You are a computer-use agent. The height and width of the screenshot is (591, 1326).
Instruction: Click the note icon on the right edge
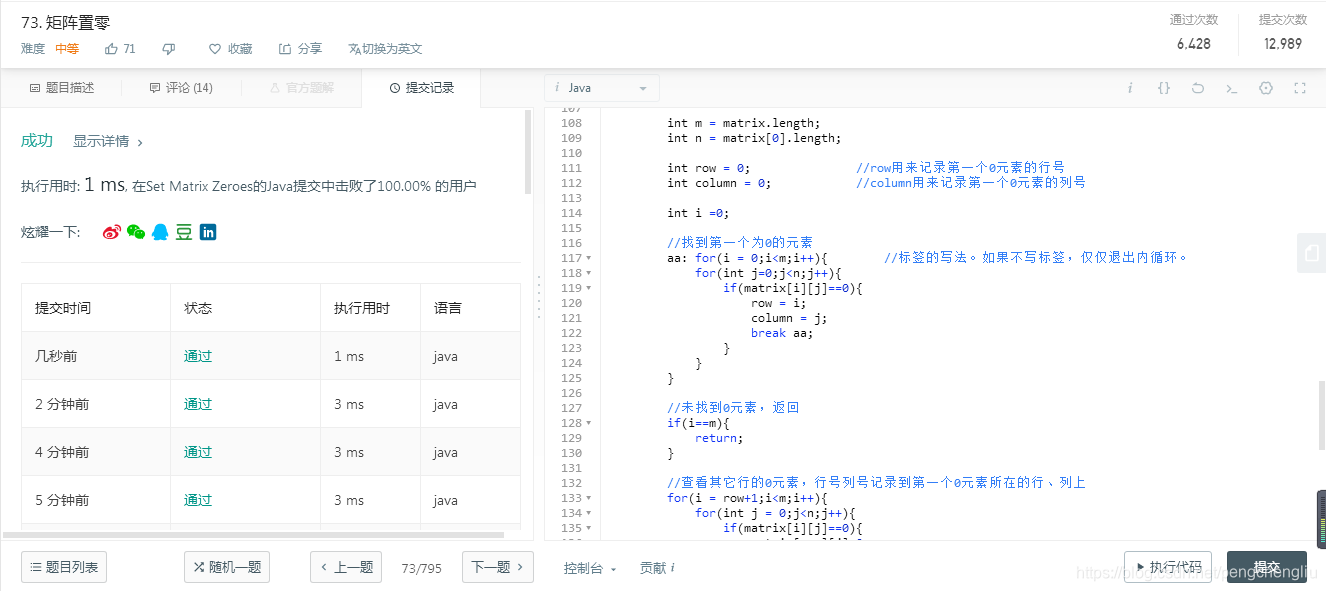tap(1312, 253)
